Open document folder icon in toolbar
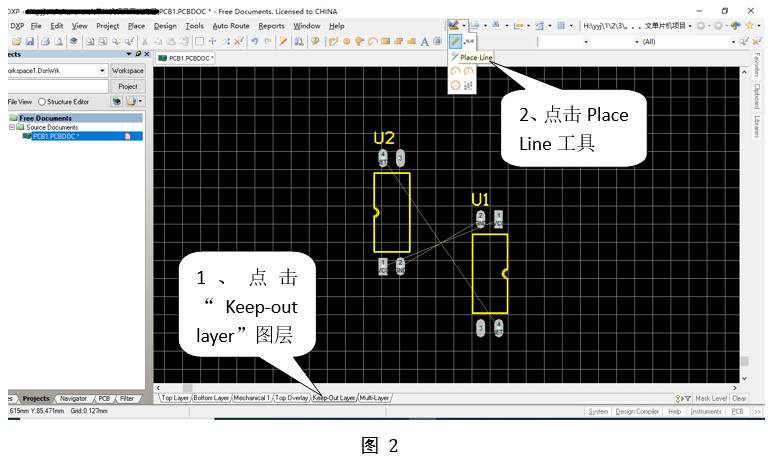 [16, 42]
